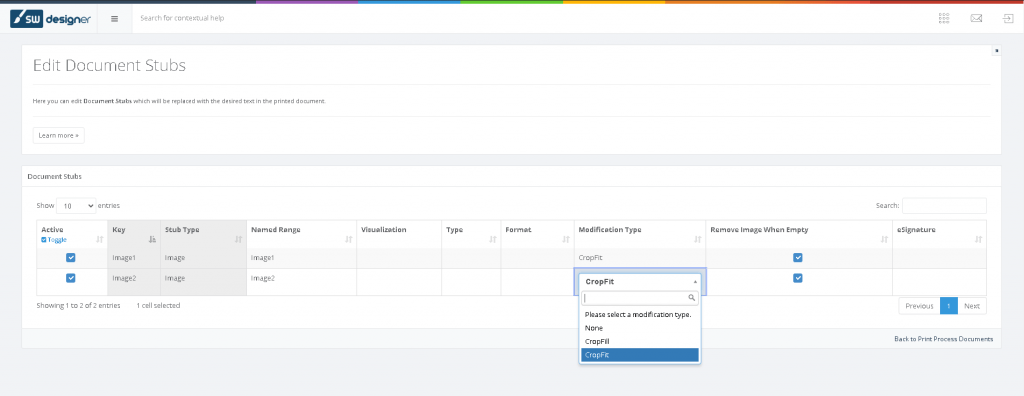This screenshot has height=396, width=1024.
Task: Uncheck Active for Image1 row
Action: [71, 257]
